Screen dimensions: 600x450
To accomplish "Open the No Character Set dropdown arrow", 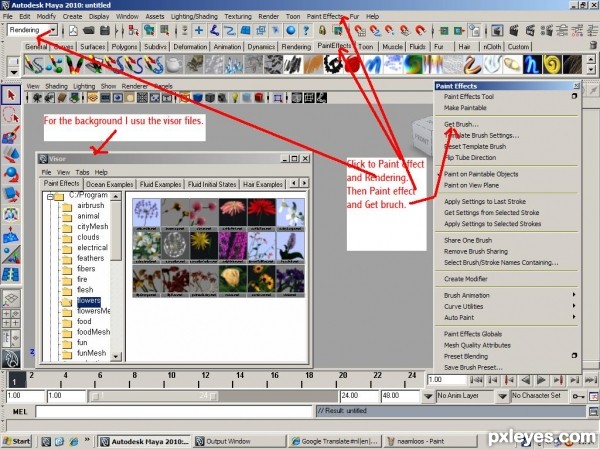I will [503, 396].
